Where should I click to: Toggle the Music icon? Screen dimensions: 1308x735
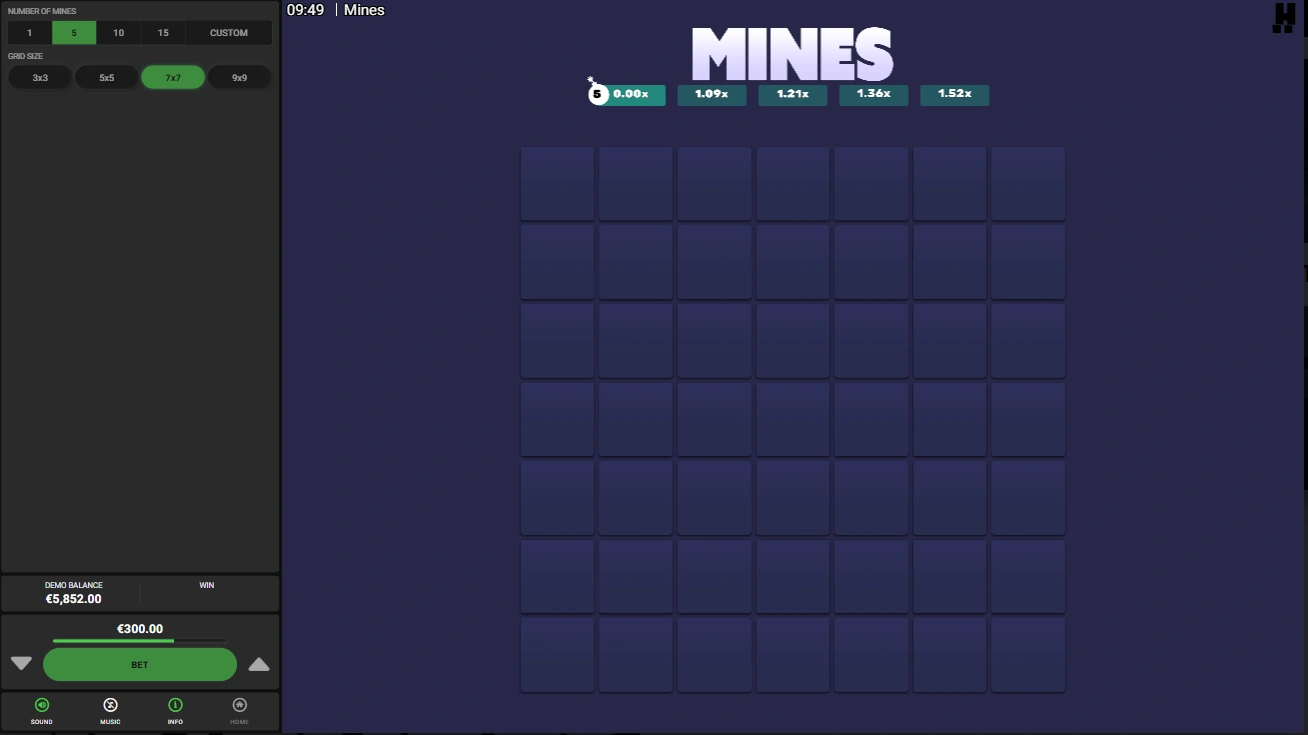(110, 706)
